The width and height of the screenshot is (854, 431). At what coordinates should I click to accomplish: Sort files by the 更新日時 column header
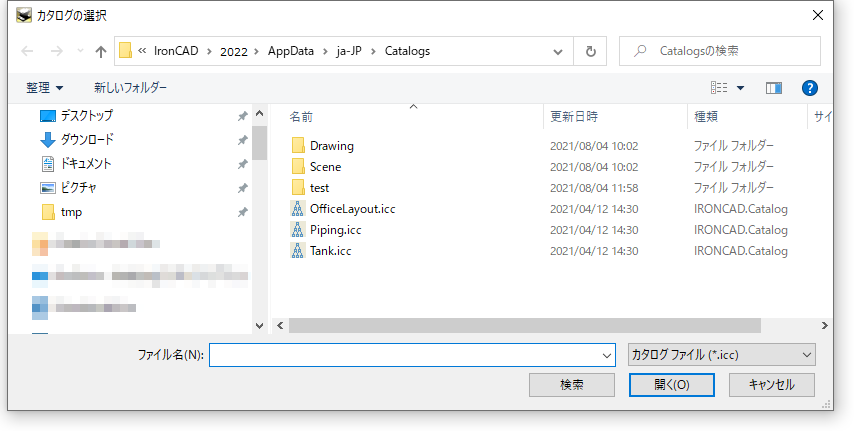[575, 117]
